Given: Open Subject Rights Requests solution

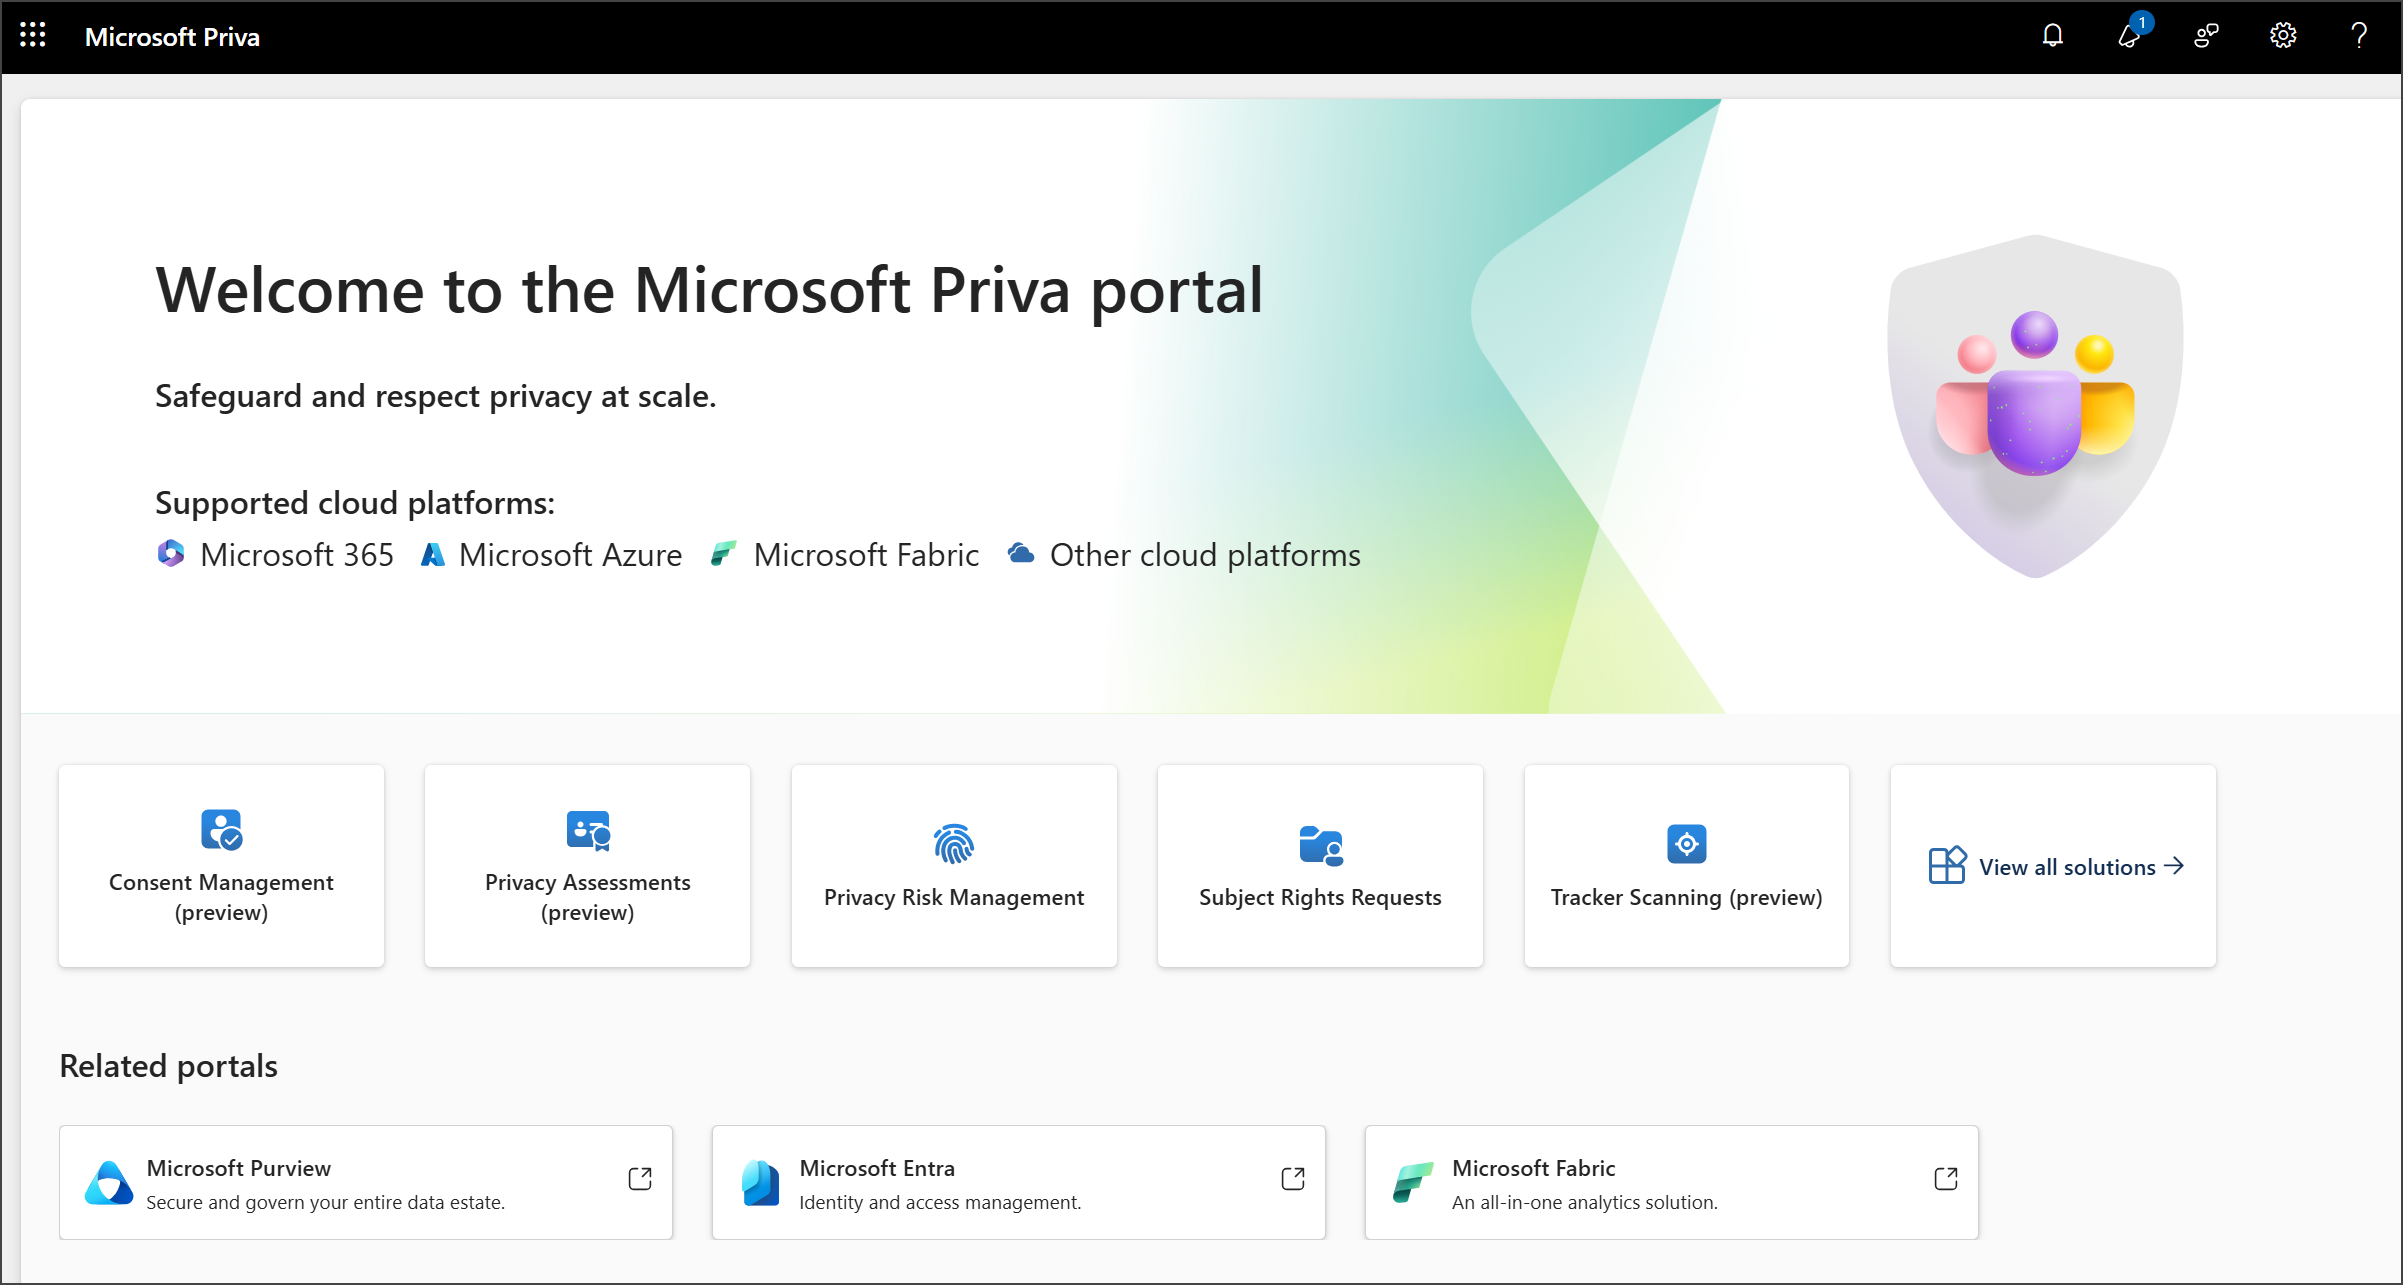Looking at the screenshot, I should [1321, 866].
